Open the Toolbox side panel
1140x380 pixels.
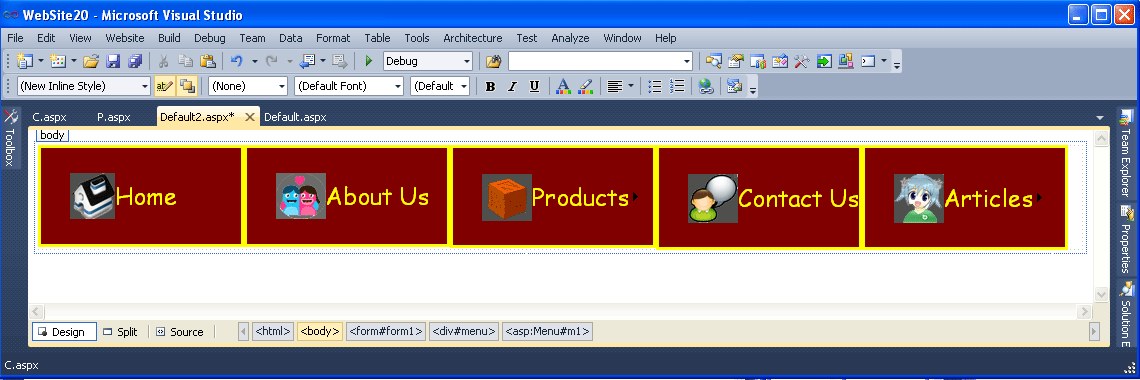pyautogui.click(x=10, y=139)
